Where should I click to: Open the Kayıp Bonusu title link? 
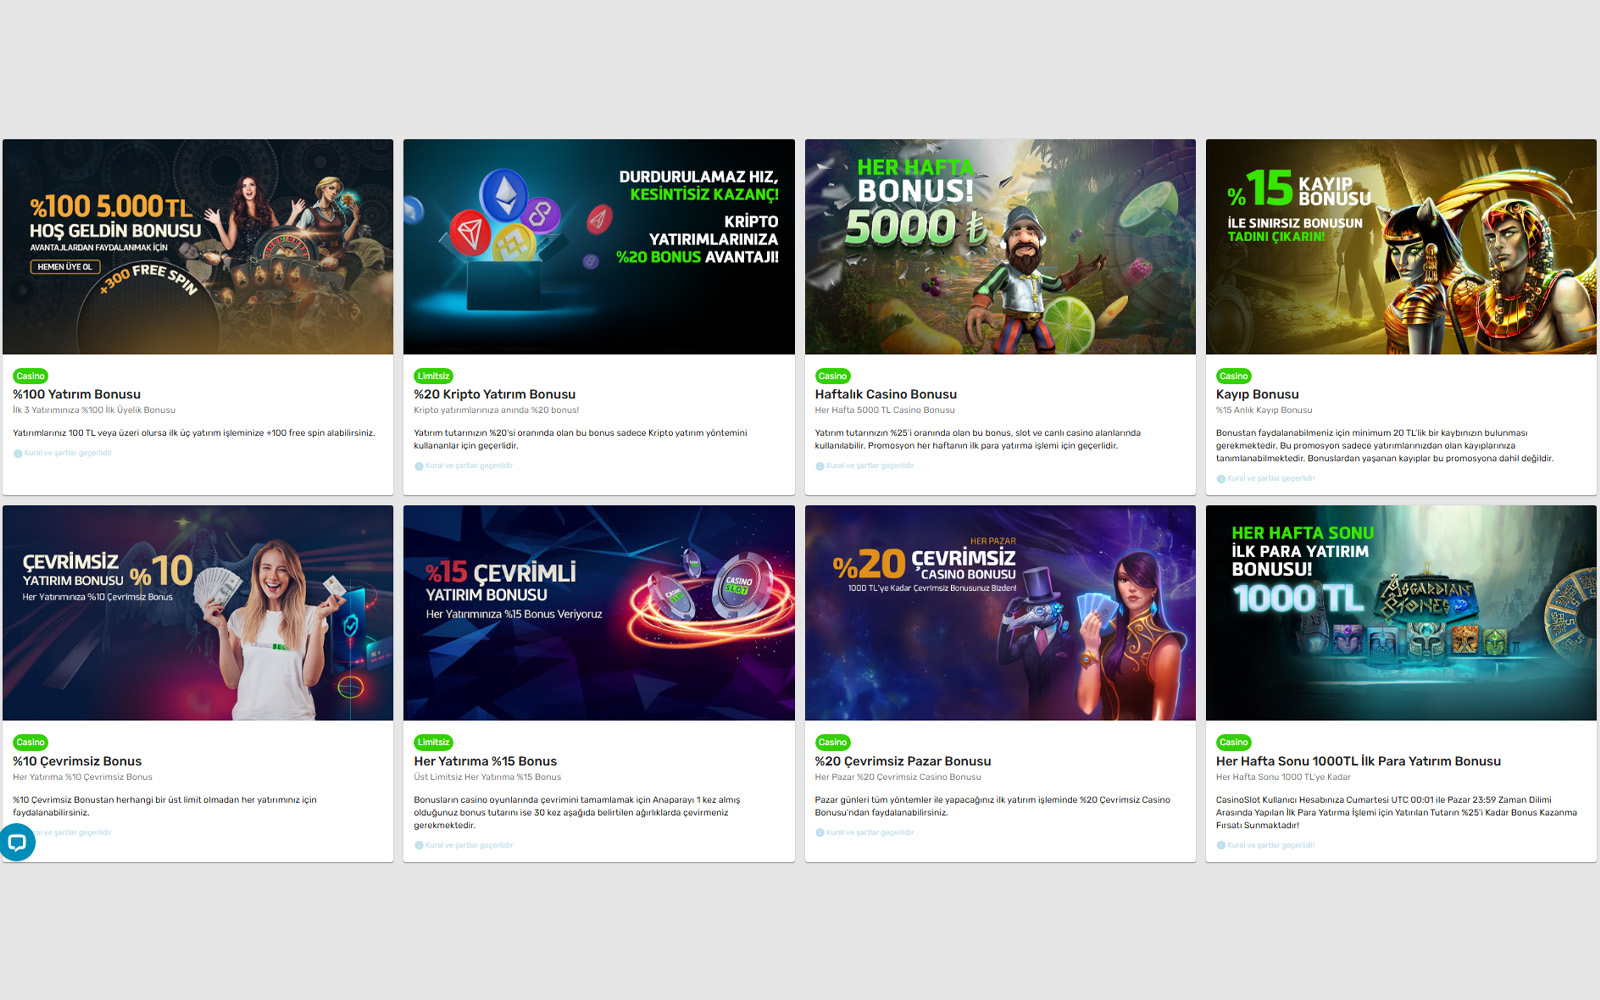(1257, 394)
